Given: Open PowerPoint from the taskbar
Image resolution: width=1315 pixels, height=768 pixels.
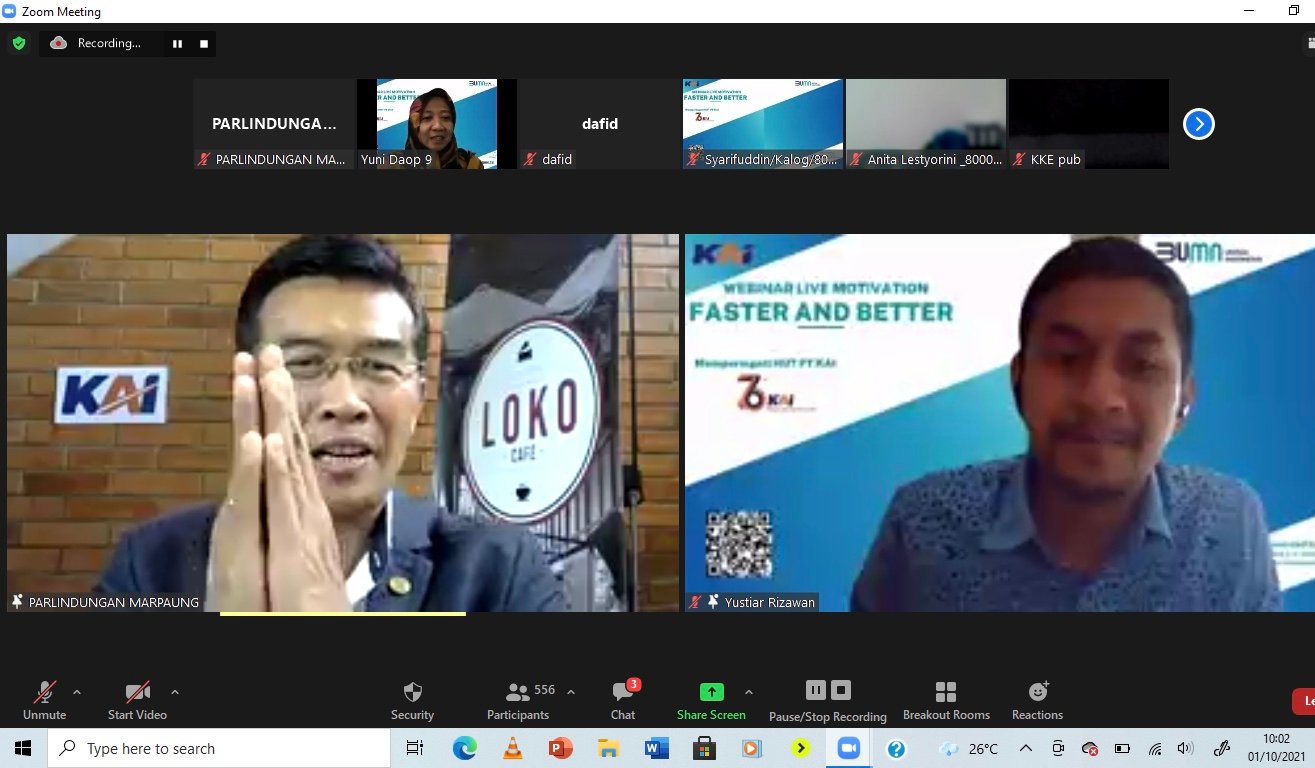Looking at the screenshot, I should [560, 748].
